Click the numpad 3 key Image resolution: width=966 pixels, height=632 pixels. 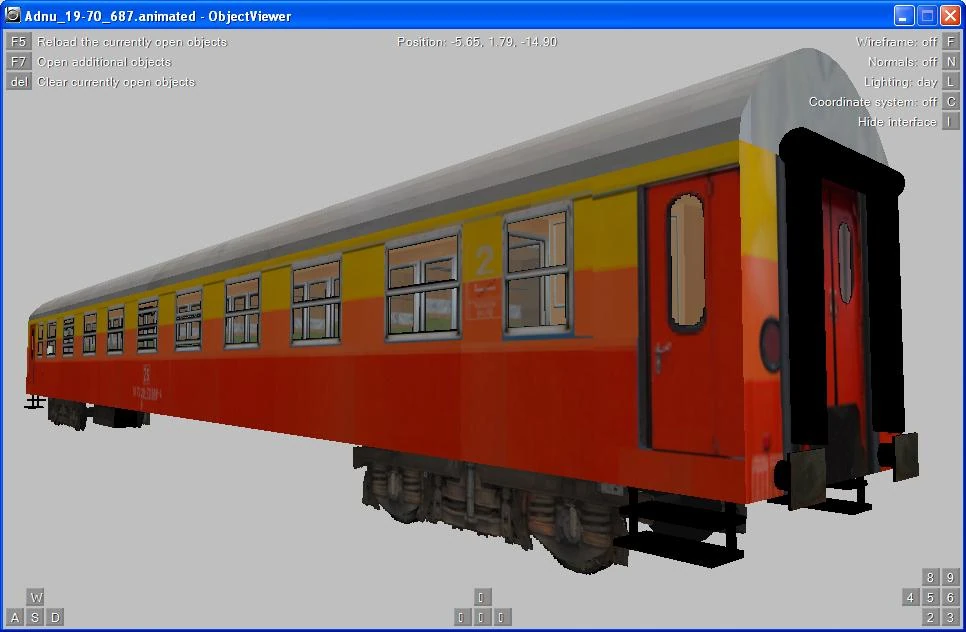pyautogui.click(x=951, y=617)
